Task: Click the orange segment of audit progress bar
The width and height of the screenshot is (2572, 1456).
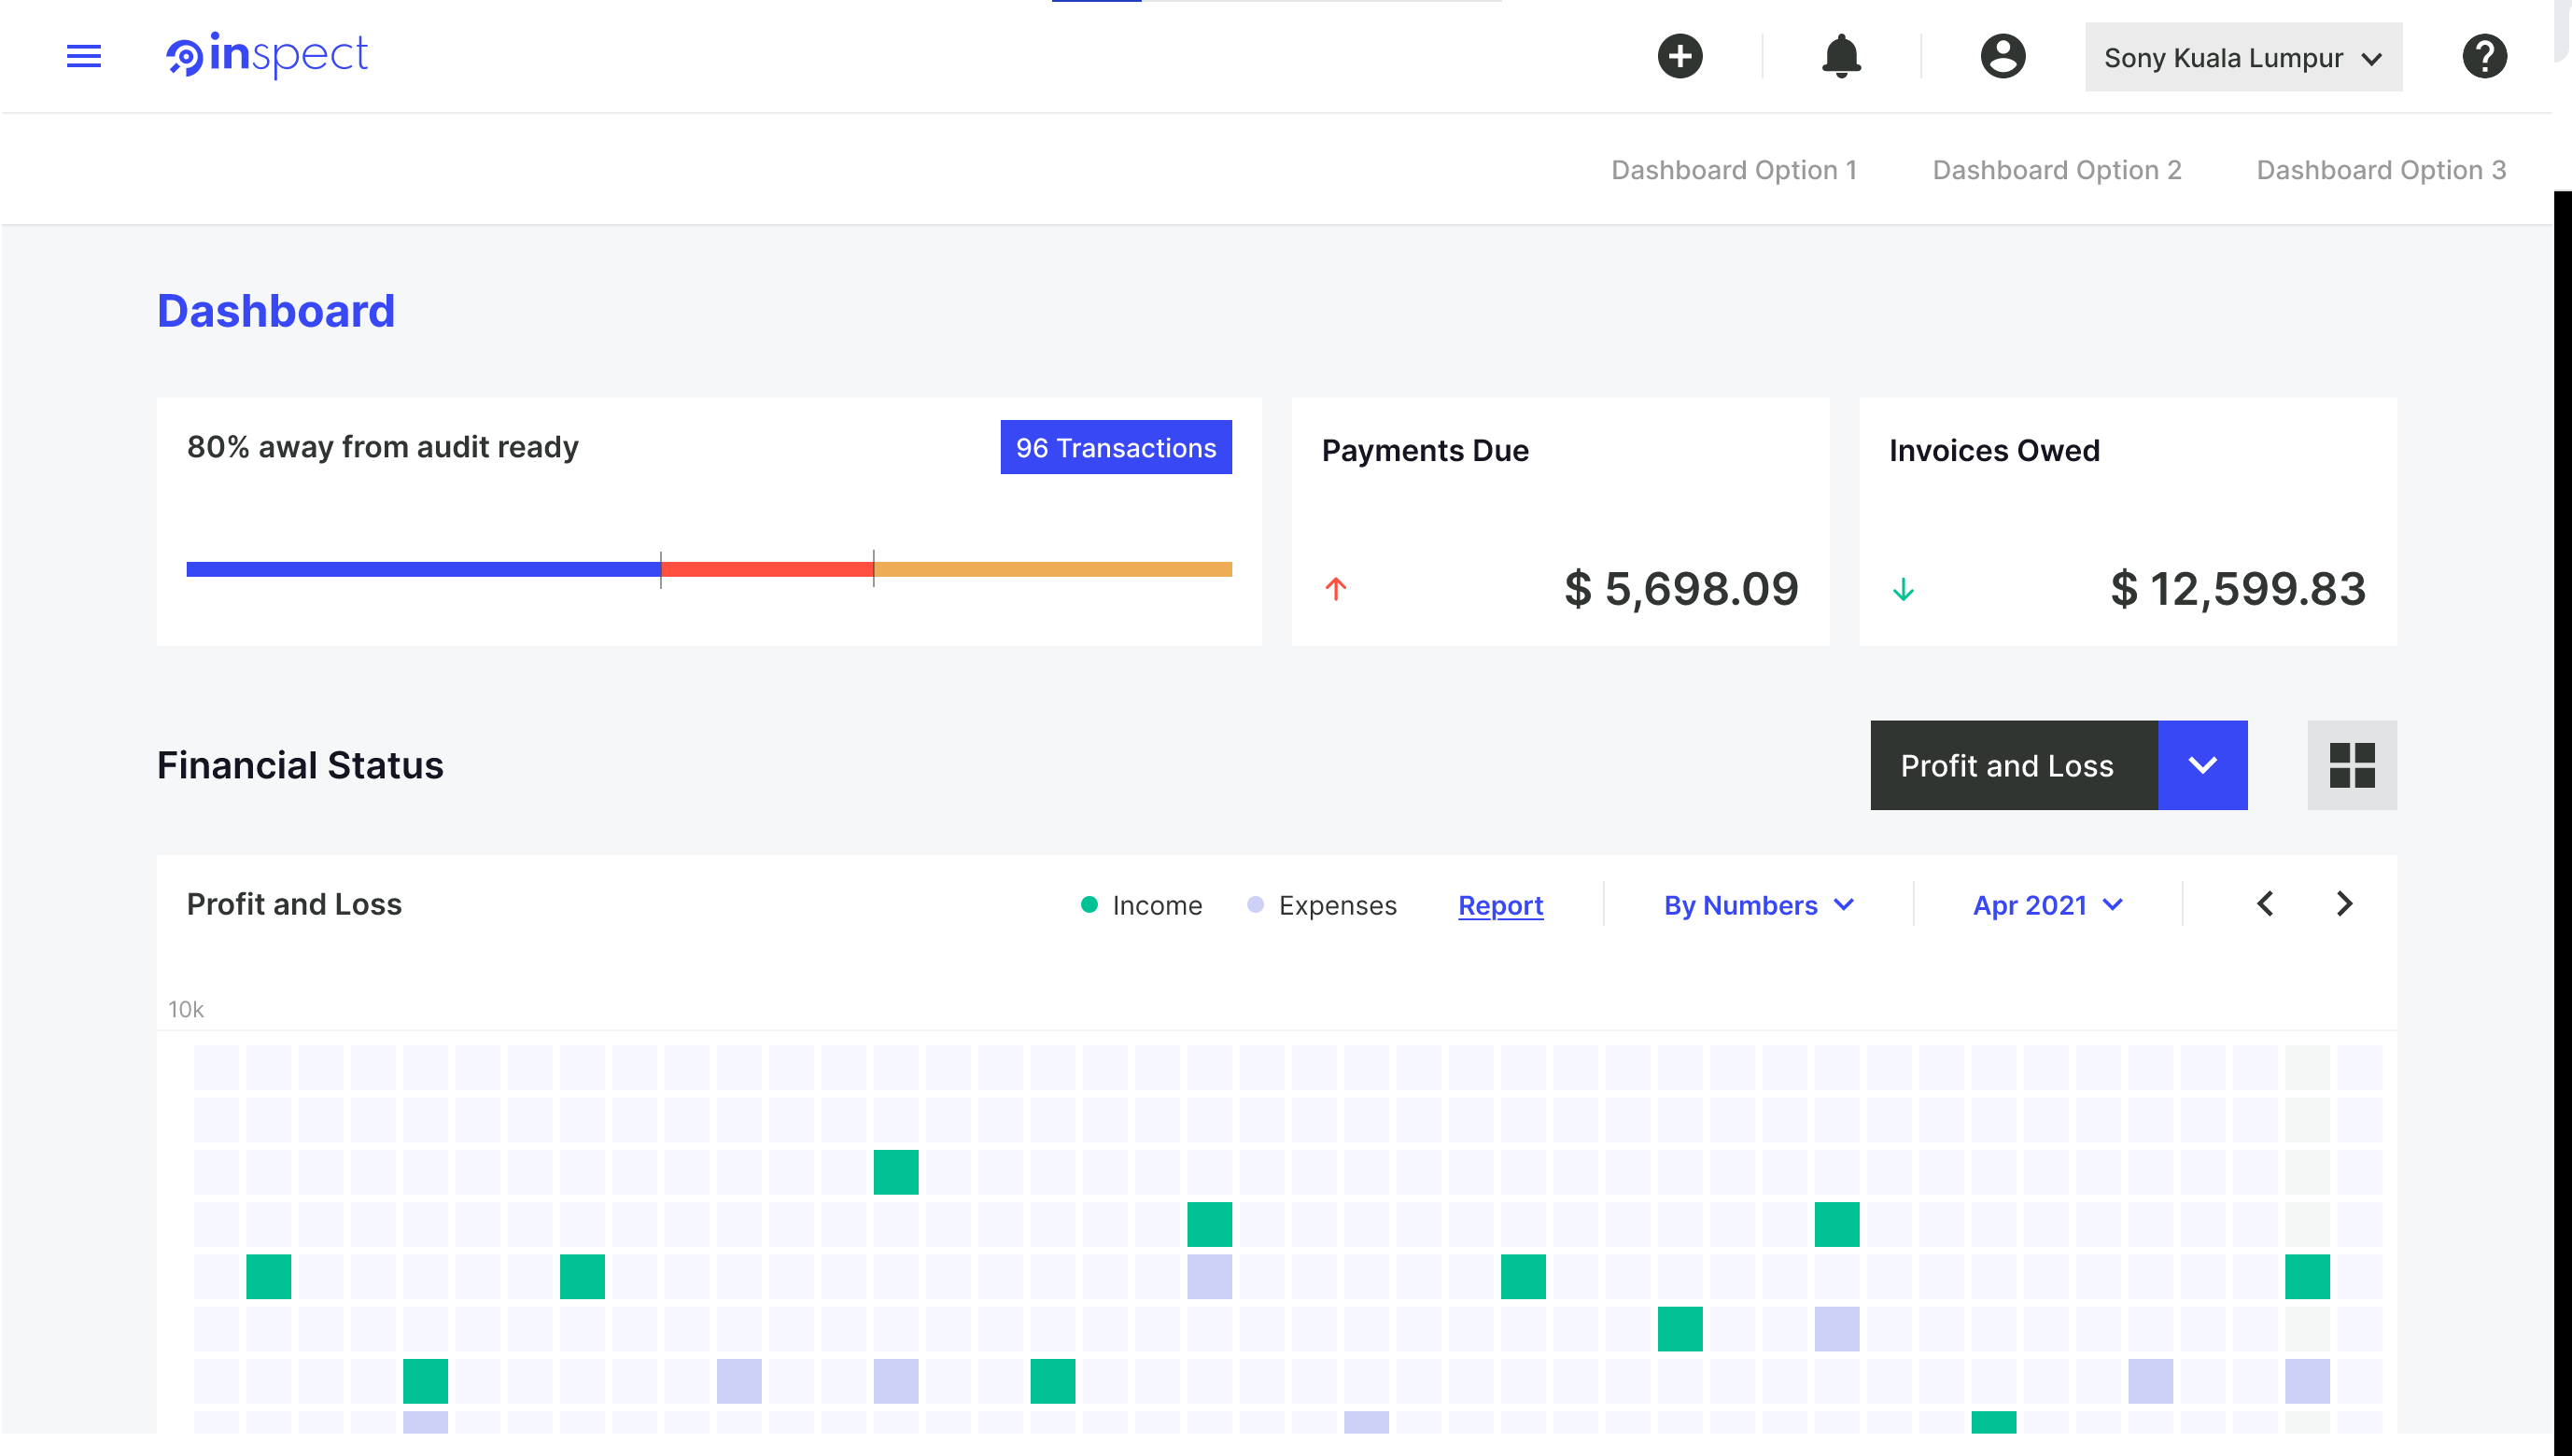Action: (x=1053, y=569)
